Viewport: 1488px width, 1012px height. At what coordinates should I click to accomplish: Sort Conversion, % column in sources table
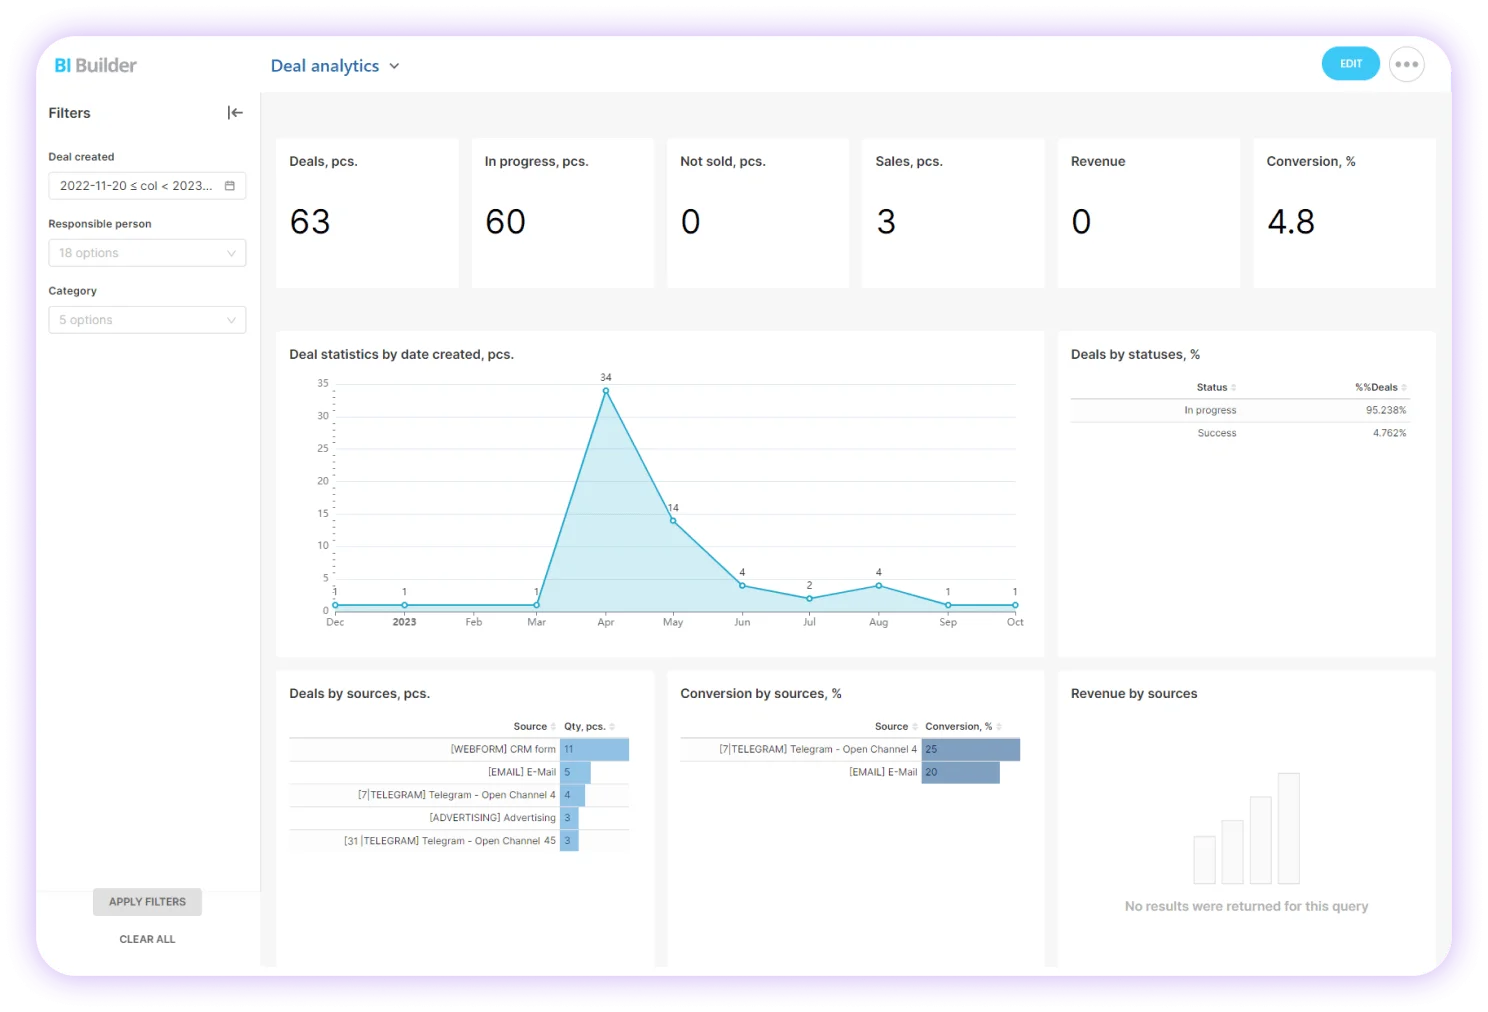click(x=999, y=727)
